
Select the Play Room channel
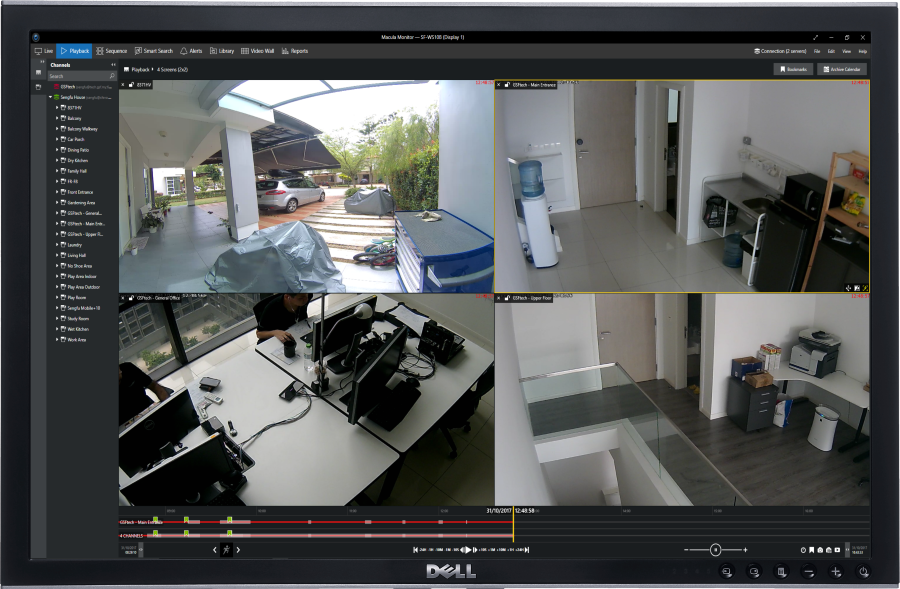pyautogui.click(x=76, y=297)
